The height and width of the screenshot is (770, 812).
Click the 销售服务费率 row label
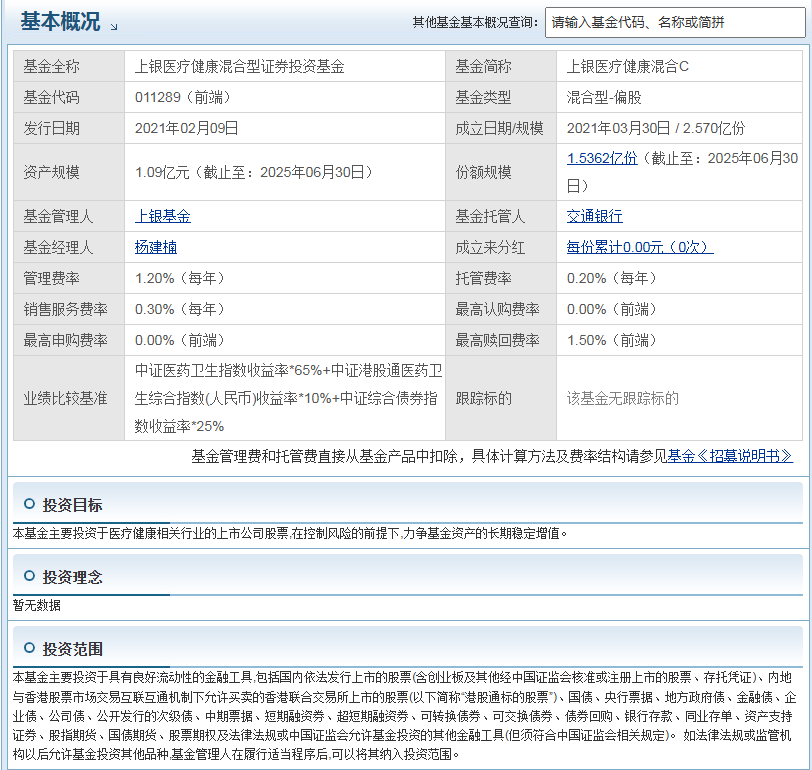pos(65,310)
